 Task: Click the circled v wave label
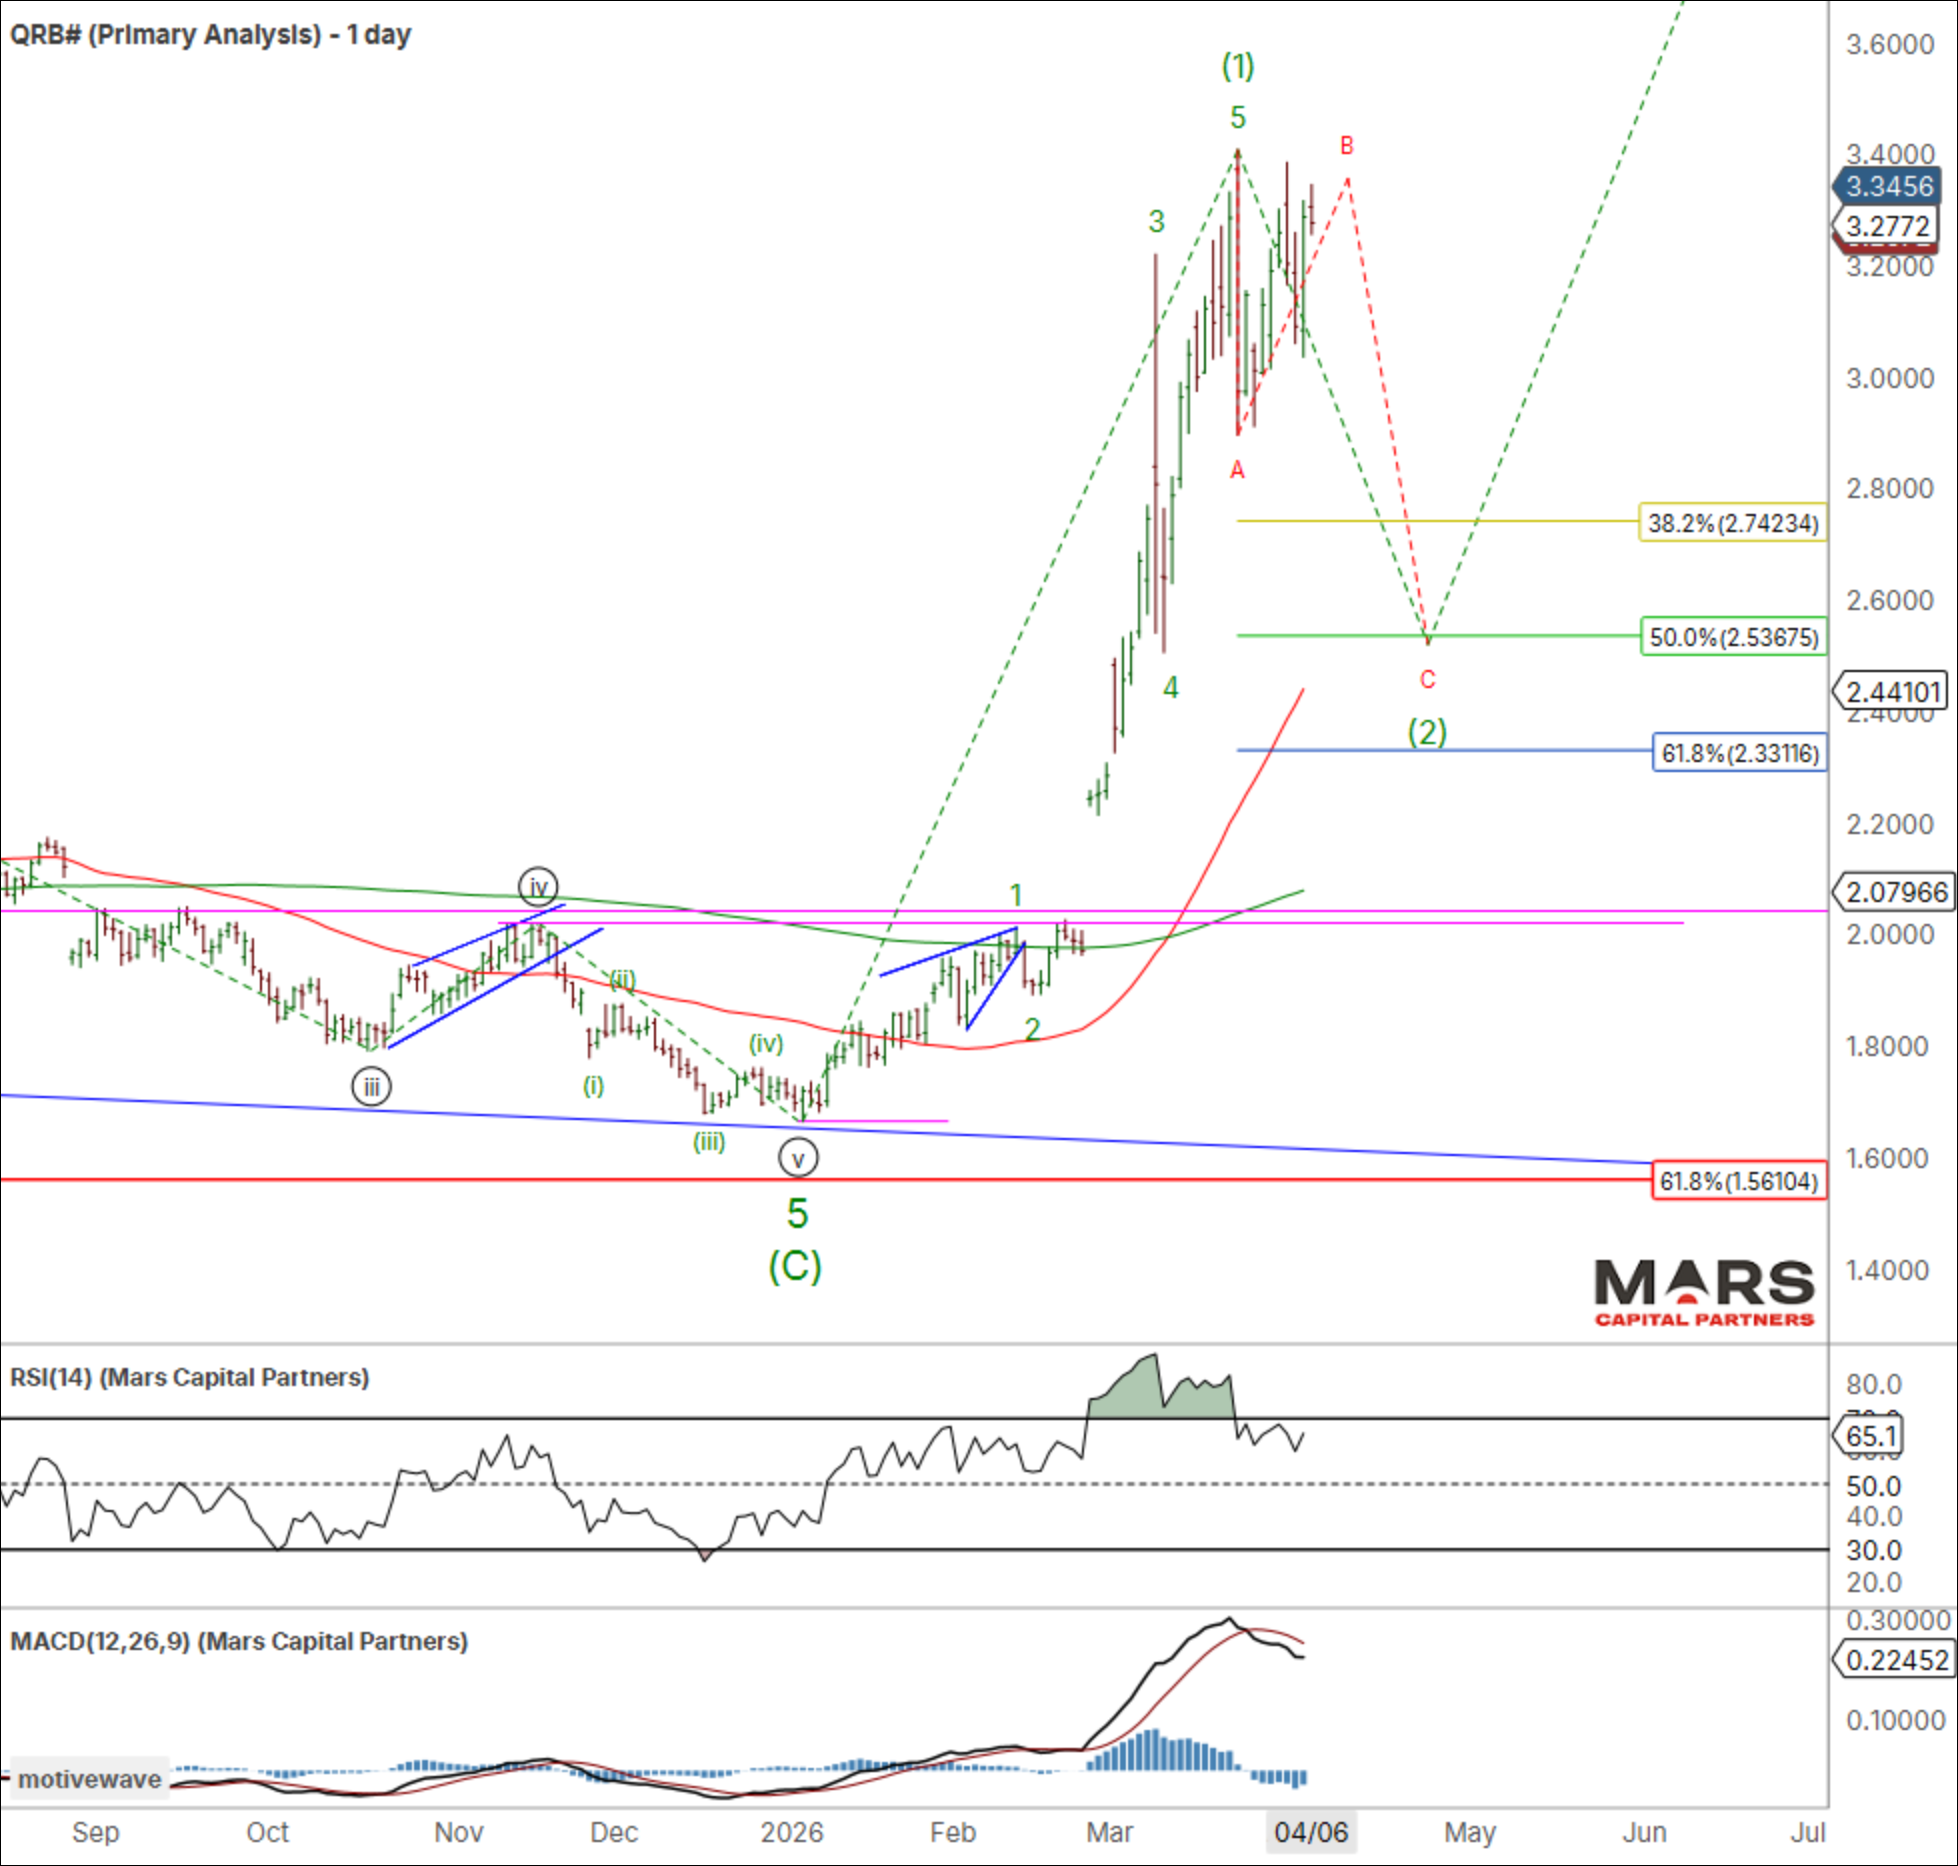[798, 1159]
